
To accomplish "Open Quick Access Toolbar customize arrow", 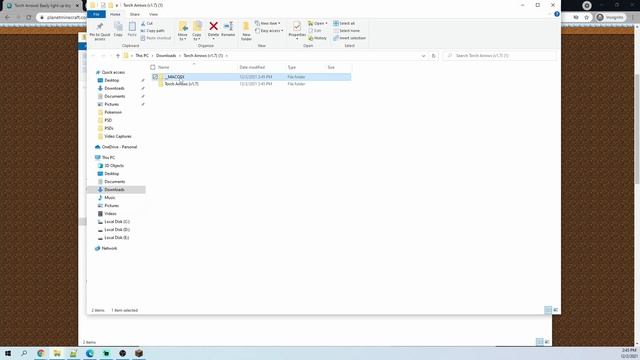I will coord(117,5).
